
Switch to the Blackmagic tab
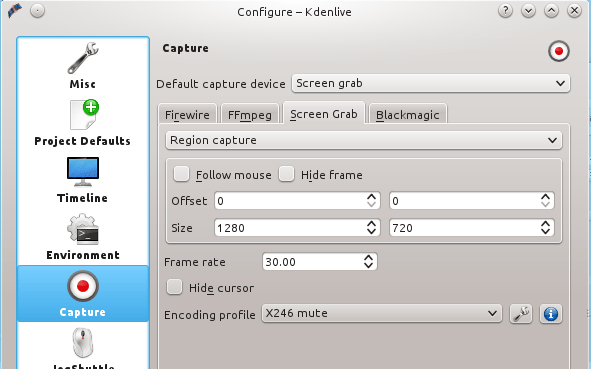click(408, 114)
